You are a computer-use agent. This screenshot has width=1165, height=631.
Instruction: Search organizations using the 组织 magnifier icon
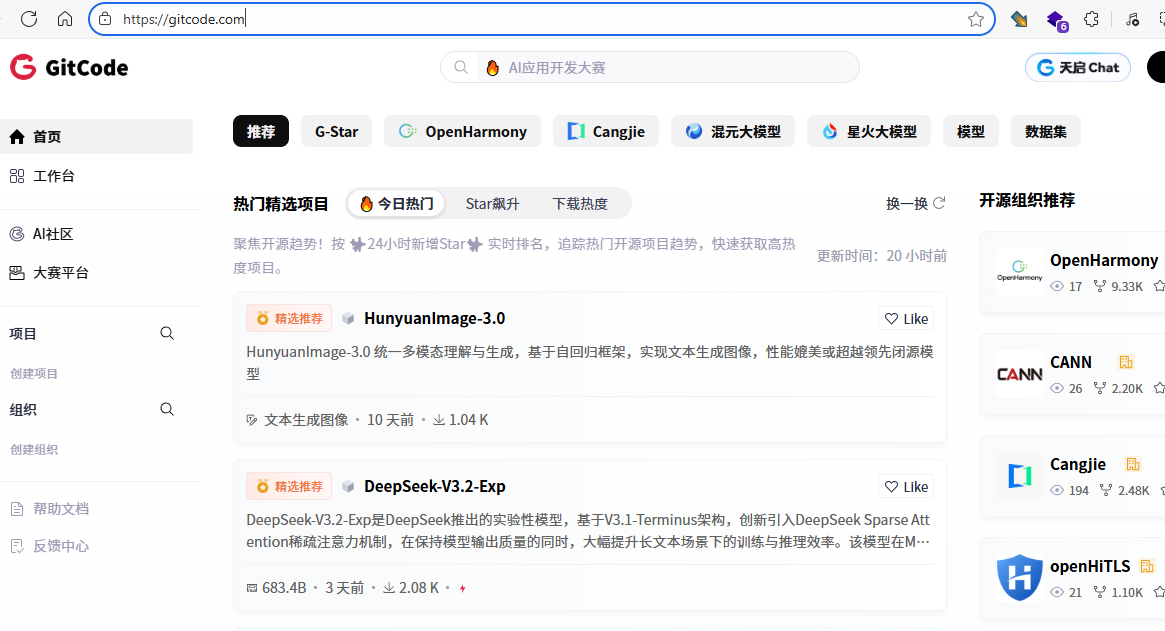[167, 410]
